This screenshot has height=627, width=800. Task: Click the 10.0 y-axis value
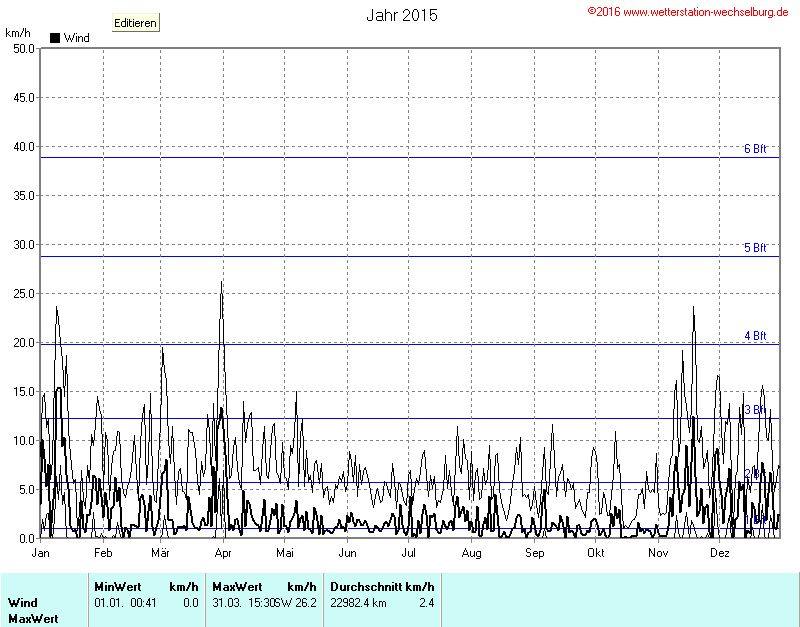(24, 441)
